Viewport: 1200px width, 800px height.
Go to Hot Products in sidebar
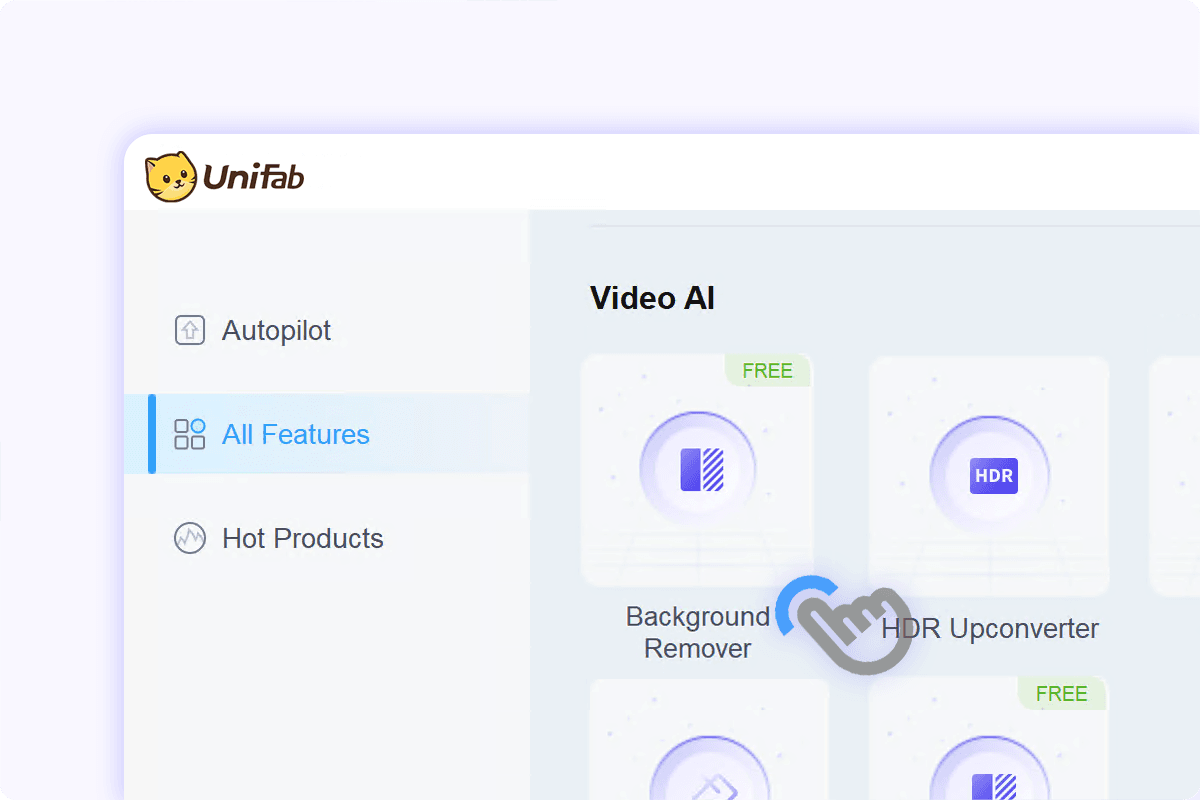tap(302, 538)
